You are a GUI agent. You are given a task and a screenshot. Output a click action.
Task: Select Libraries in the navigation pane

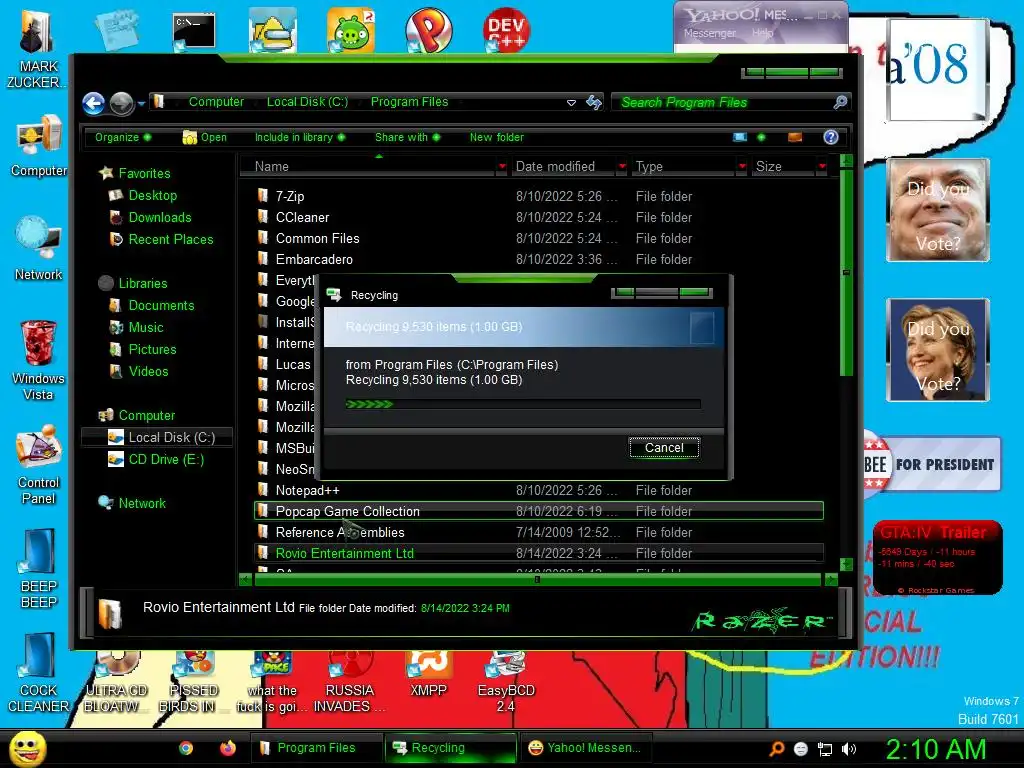142,283
